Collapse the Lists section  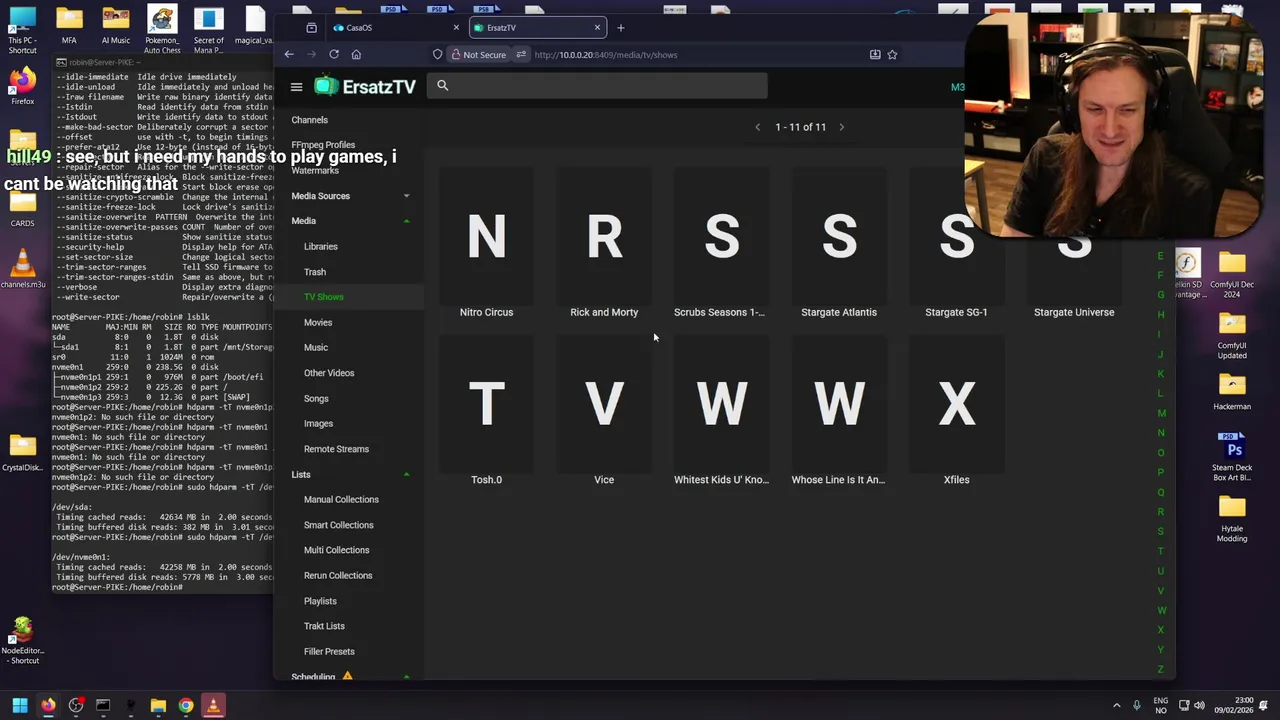tap(351, 475)
